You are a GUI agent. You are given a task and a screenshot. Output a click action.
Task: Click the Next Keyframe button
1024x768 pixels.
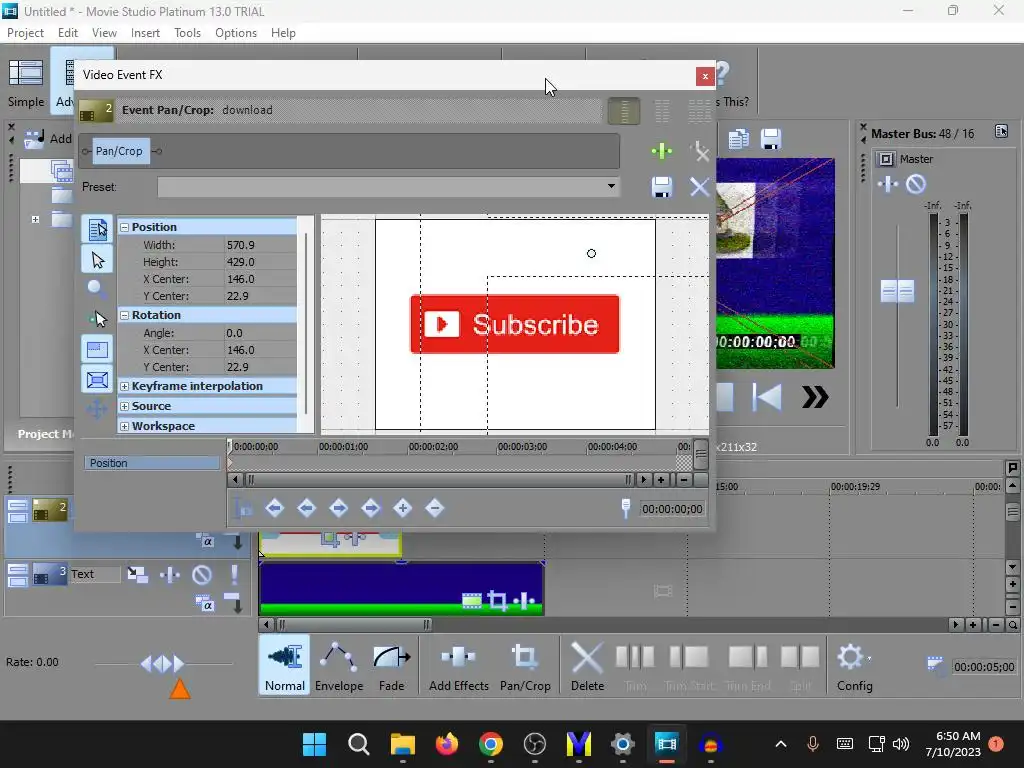338,508
